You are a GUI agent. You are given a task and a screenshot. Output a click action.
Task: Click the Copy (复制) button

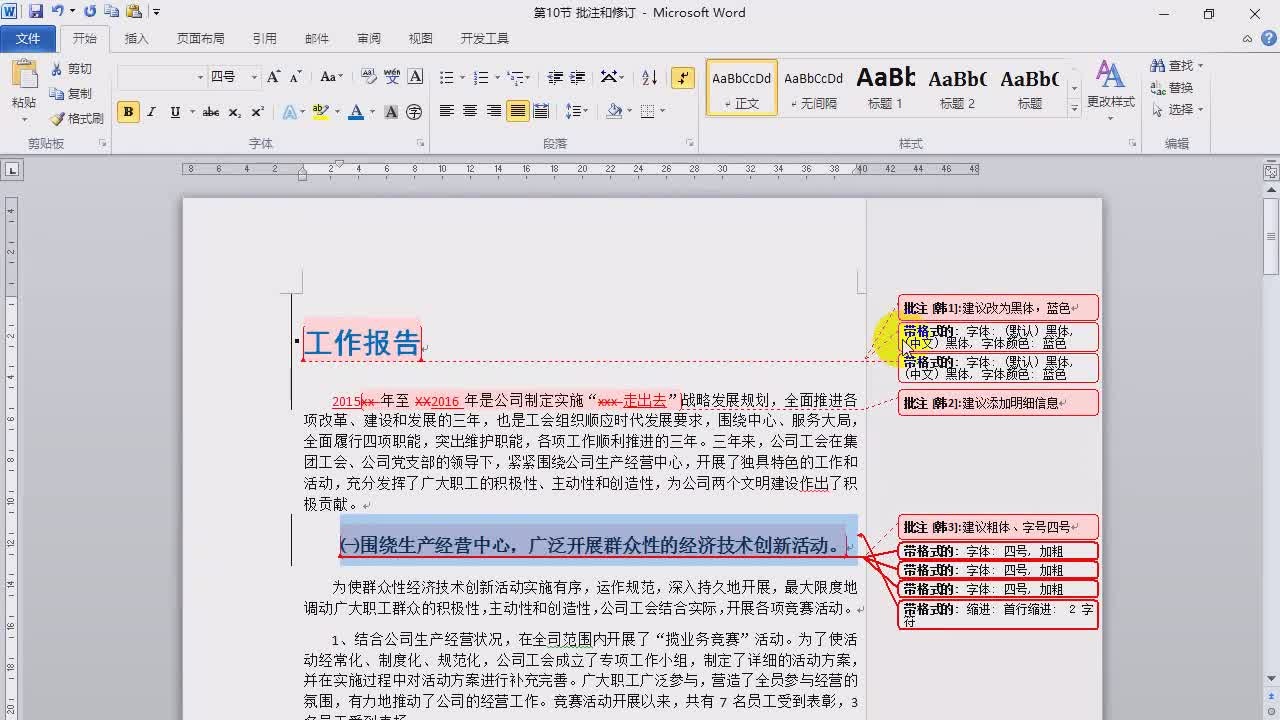click(72, 93)
